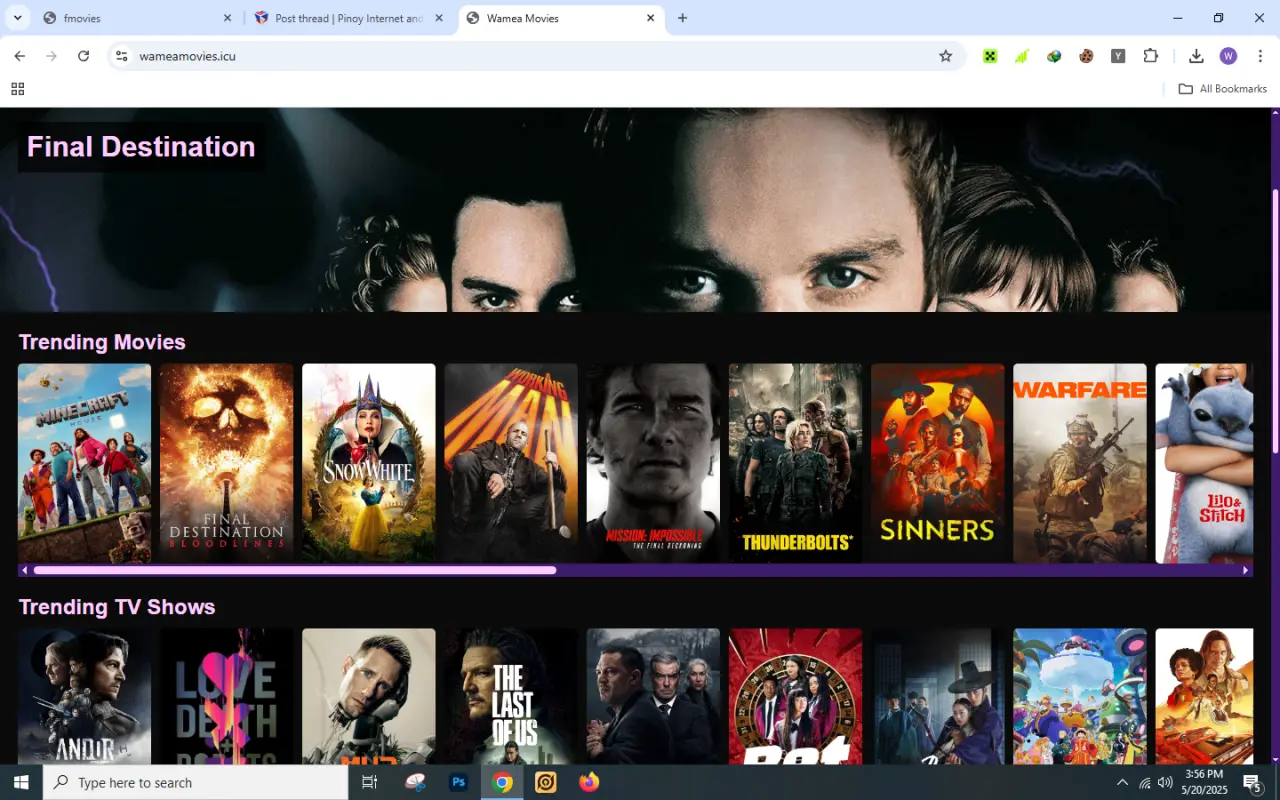Select the Thunderbolts* movie poster
This screenshot has width=1280, height=800.
coord(796,463)
